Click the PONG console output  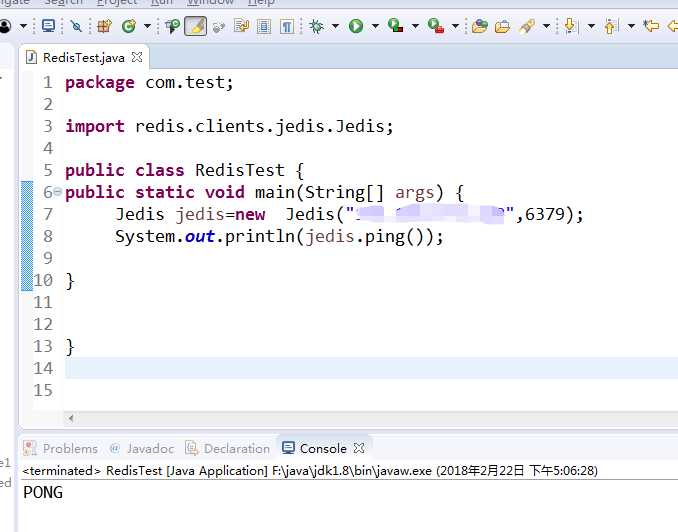(x=43, y=492)
